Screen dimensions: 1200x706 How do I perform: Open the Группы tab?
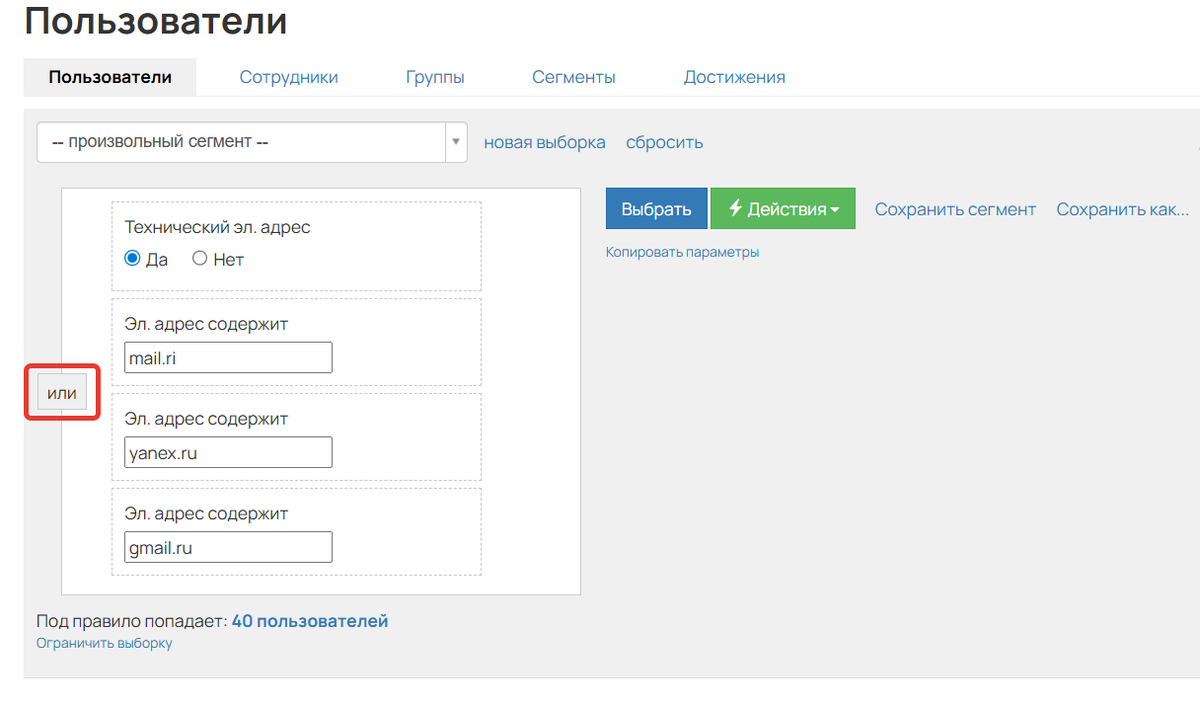435,76
